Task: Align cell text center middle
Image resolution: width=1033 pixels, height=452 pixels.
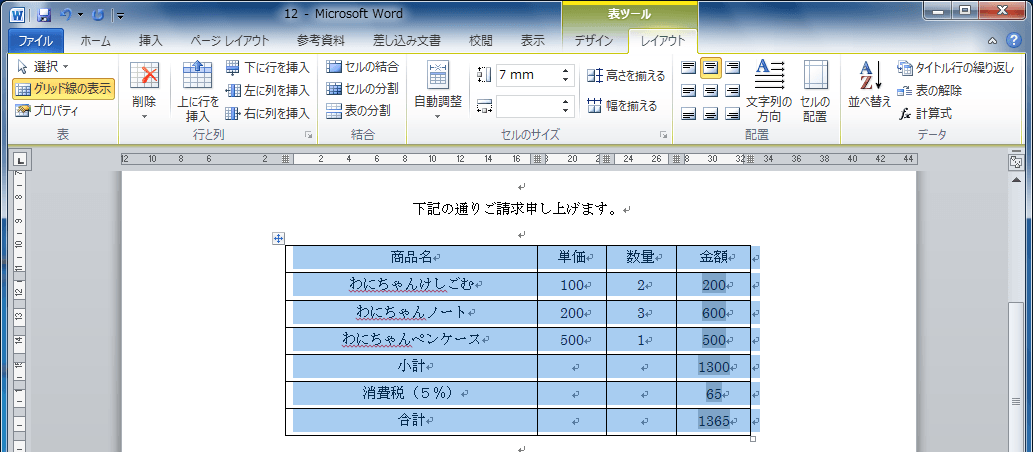Action: (x=710, y=90)
